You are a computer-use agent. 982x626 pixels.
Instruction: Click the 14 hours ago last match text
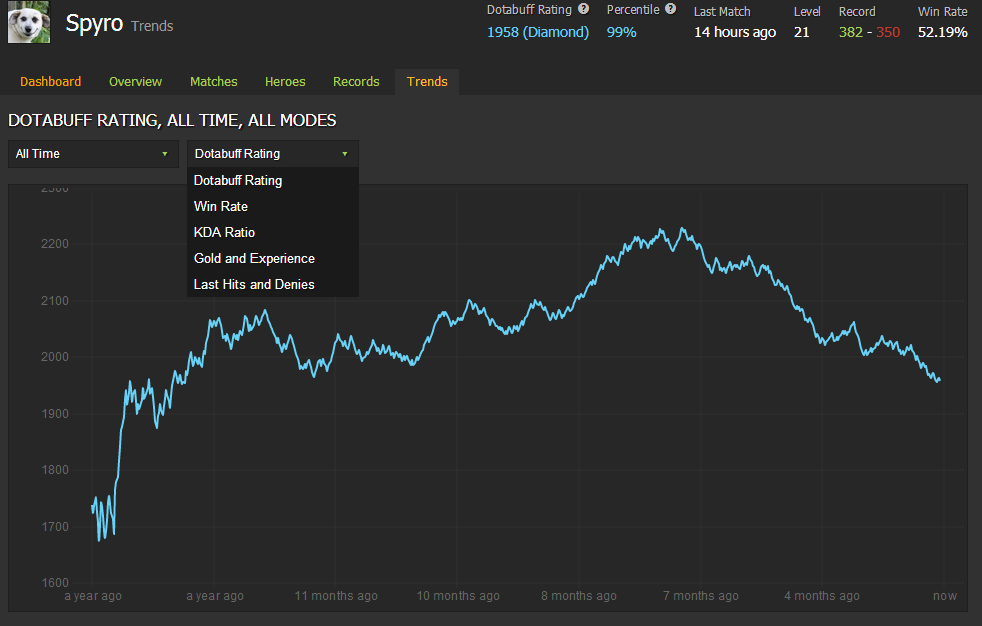pos(735,32)
